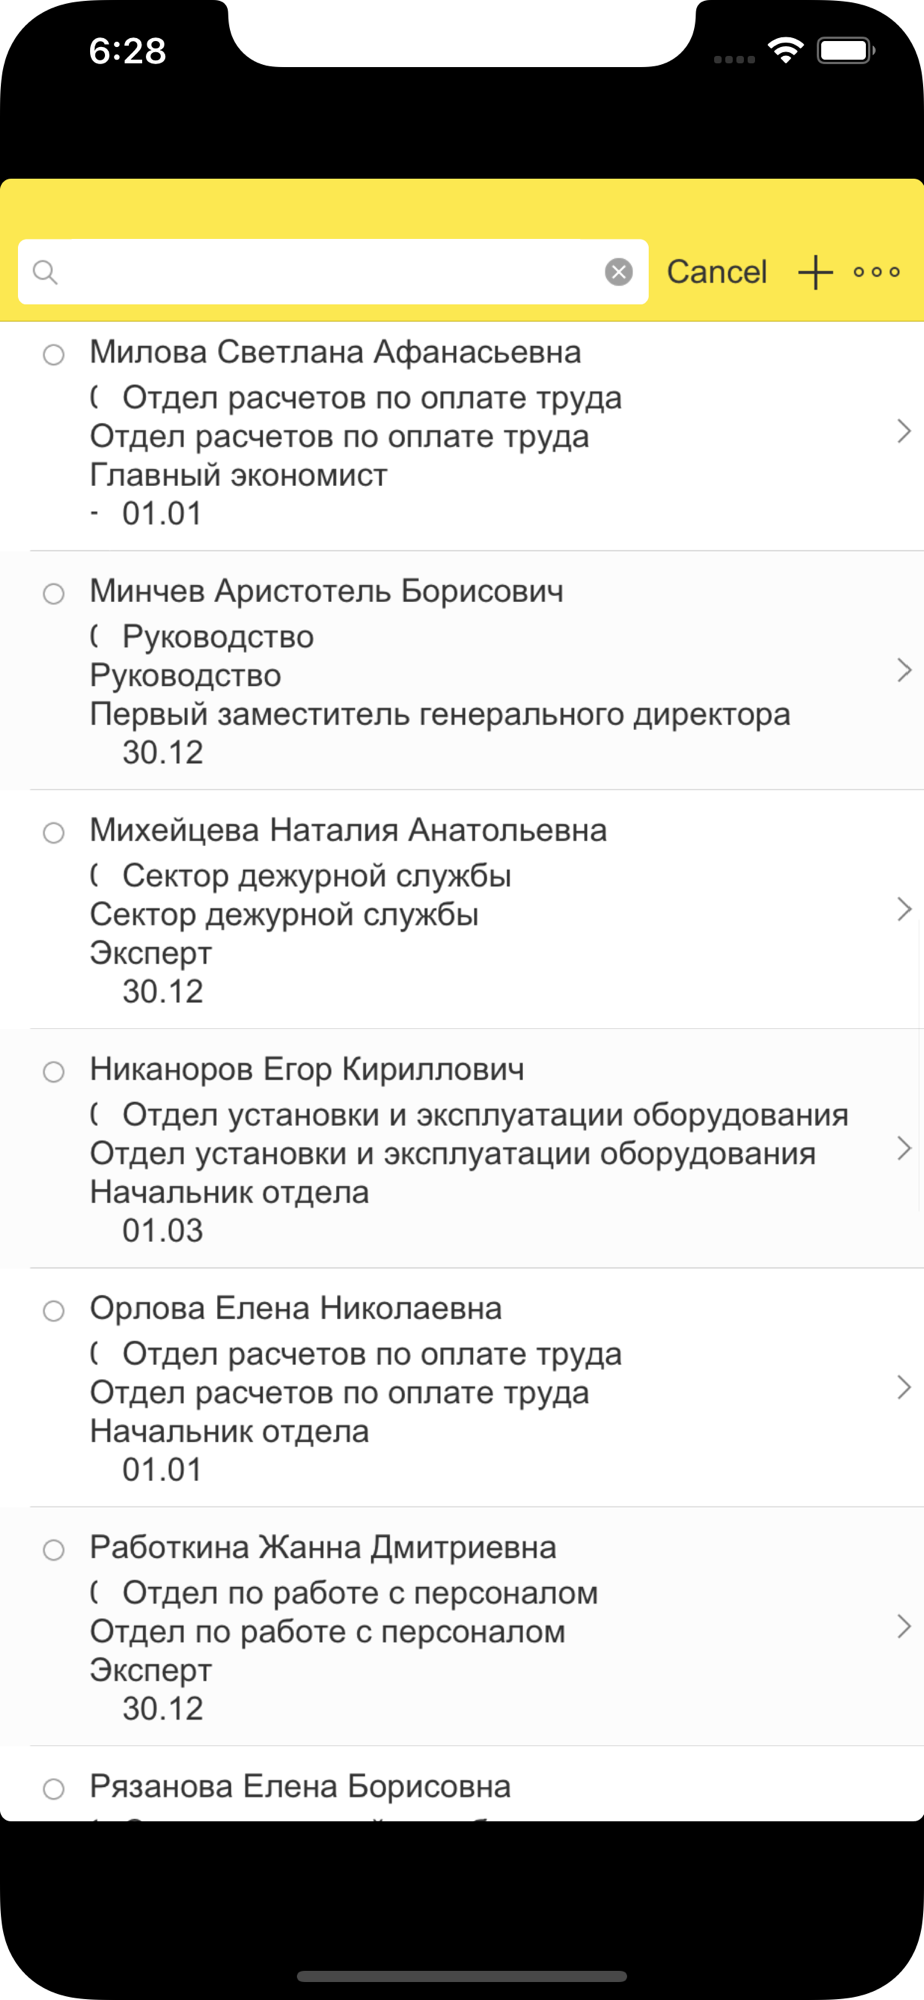Select radio for Милова Светлана Афанасьевна
The image size is (924, 2000).
(54, 355)
